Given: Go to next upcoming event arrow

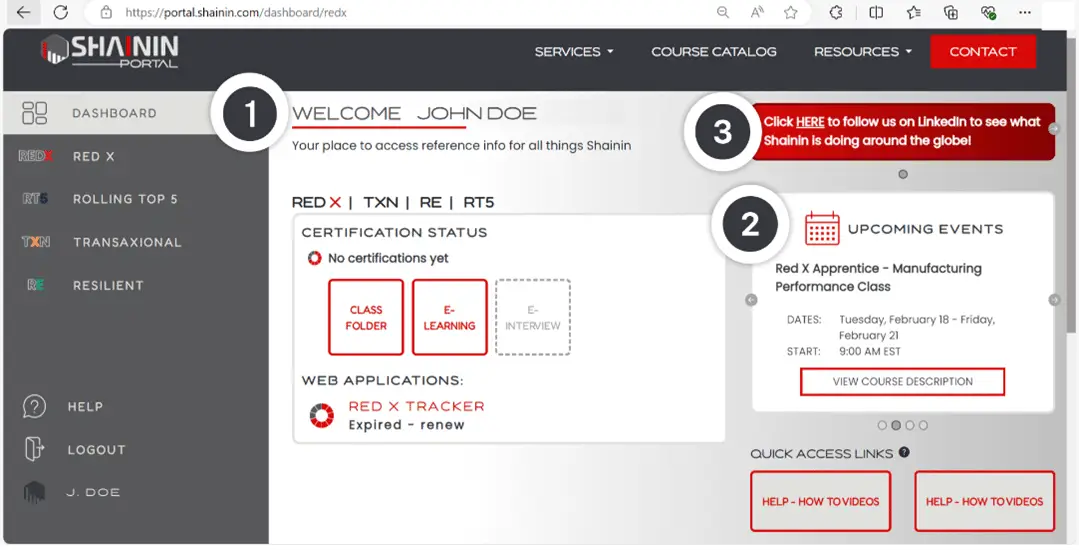Looking at the screenshot, I should (x=1054, y=300).
